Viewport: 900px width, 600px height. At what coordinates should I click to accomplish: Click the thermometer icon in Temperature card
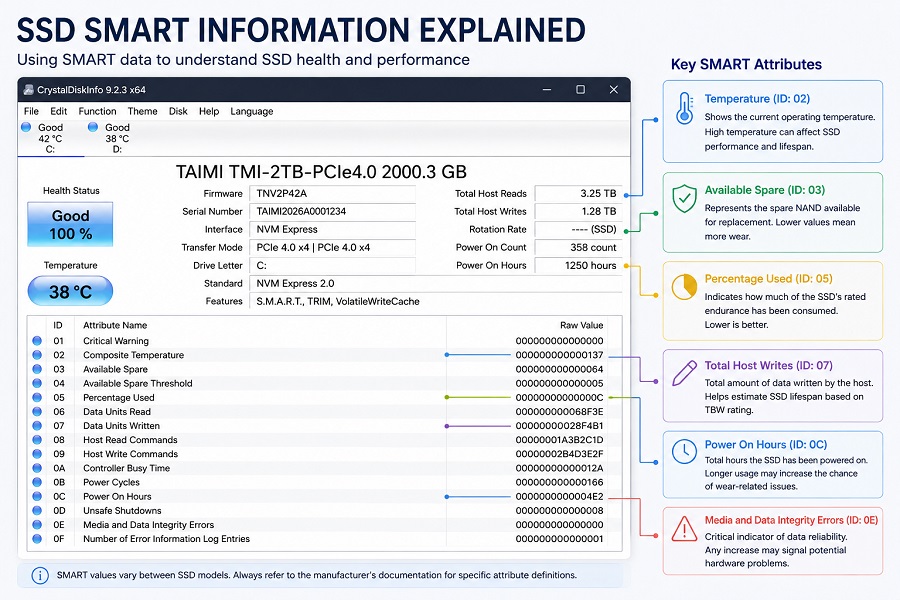[x=684, y=109]
